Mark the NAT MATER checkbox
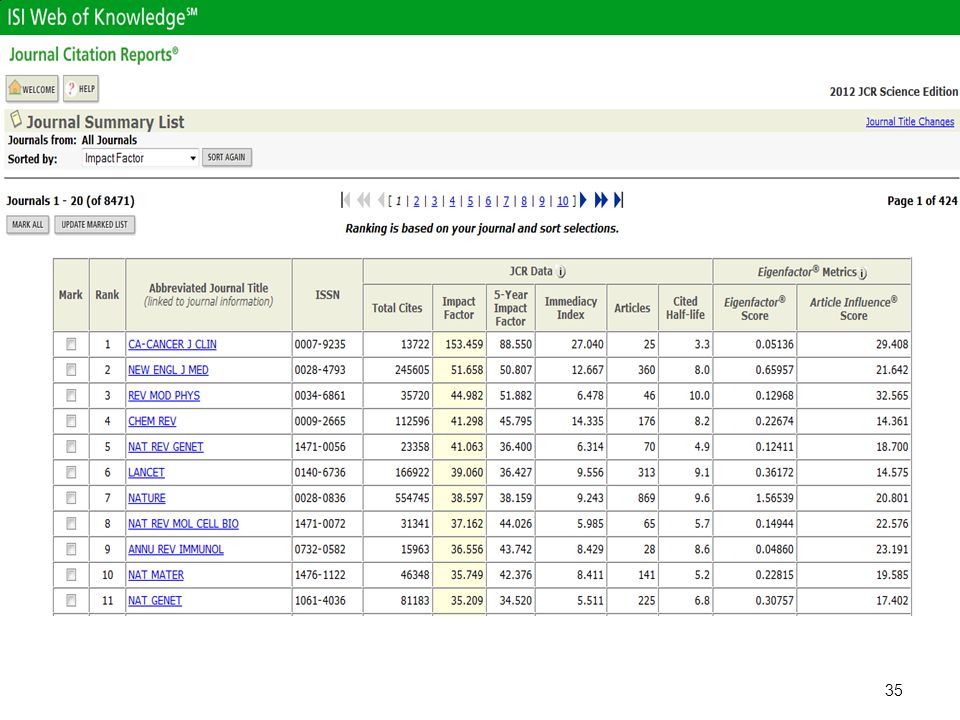 tap(71, 575)
